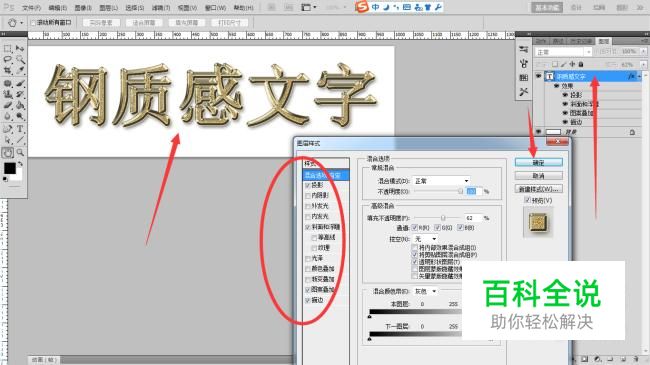Select the Spot Healing Brush tool
Viewport: 650px width, 365px height.
point(7,83)
